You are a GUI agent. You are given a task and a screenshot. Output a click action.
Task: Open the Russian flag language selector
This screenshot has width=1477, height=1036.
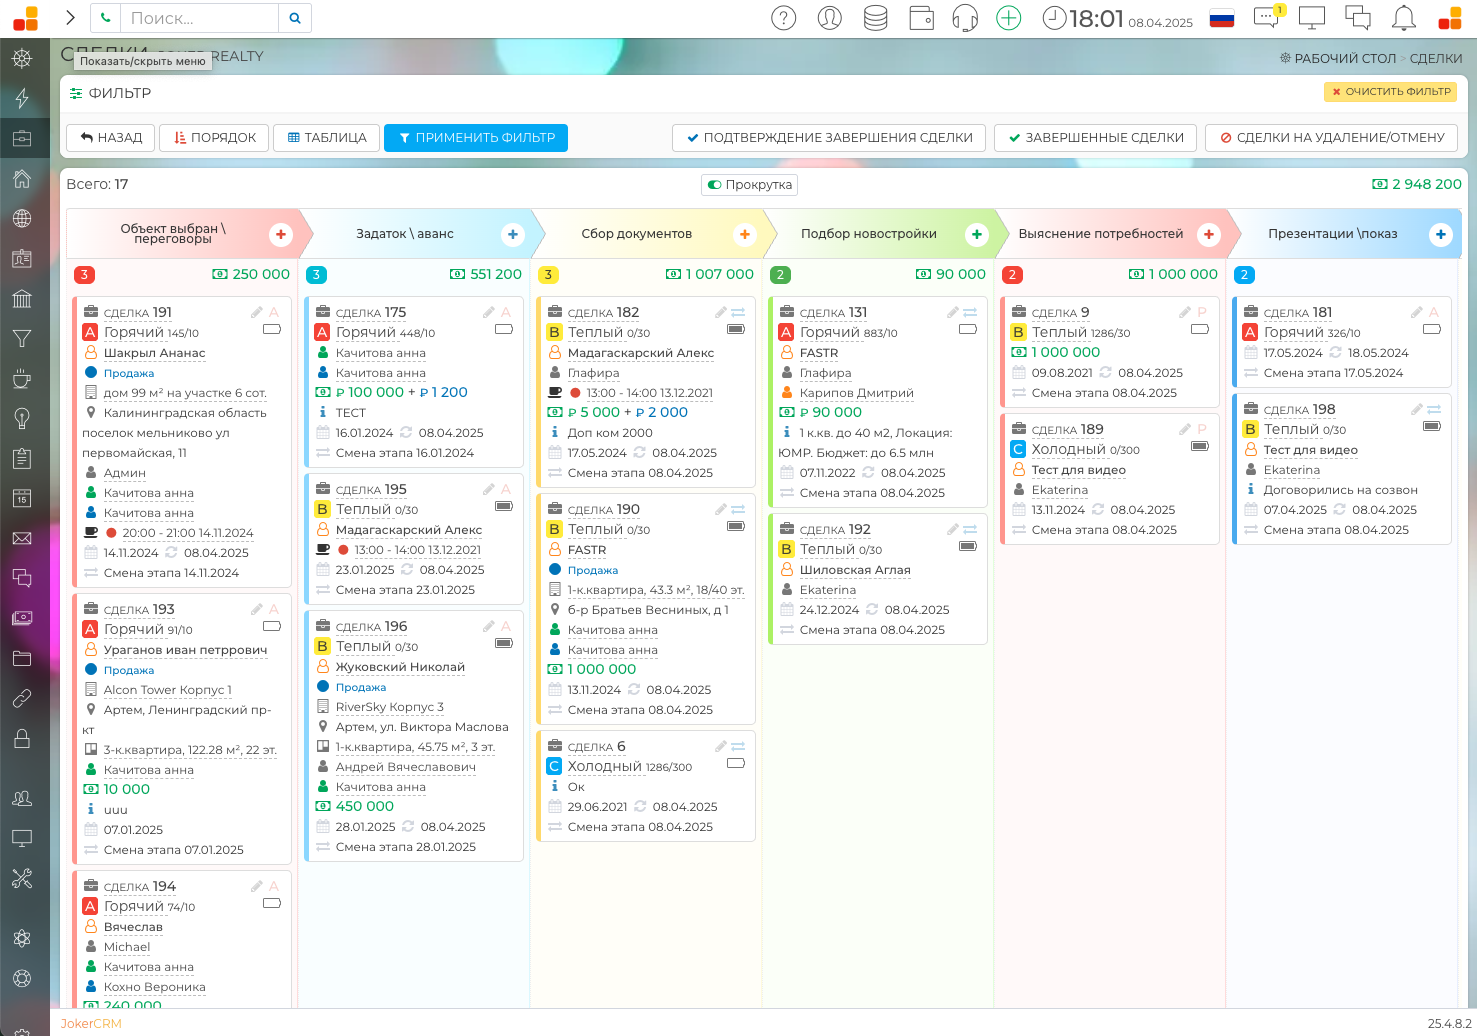[1221, 18]
